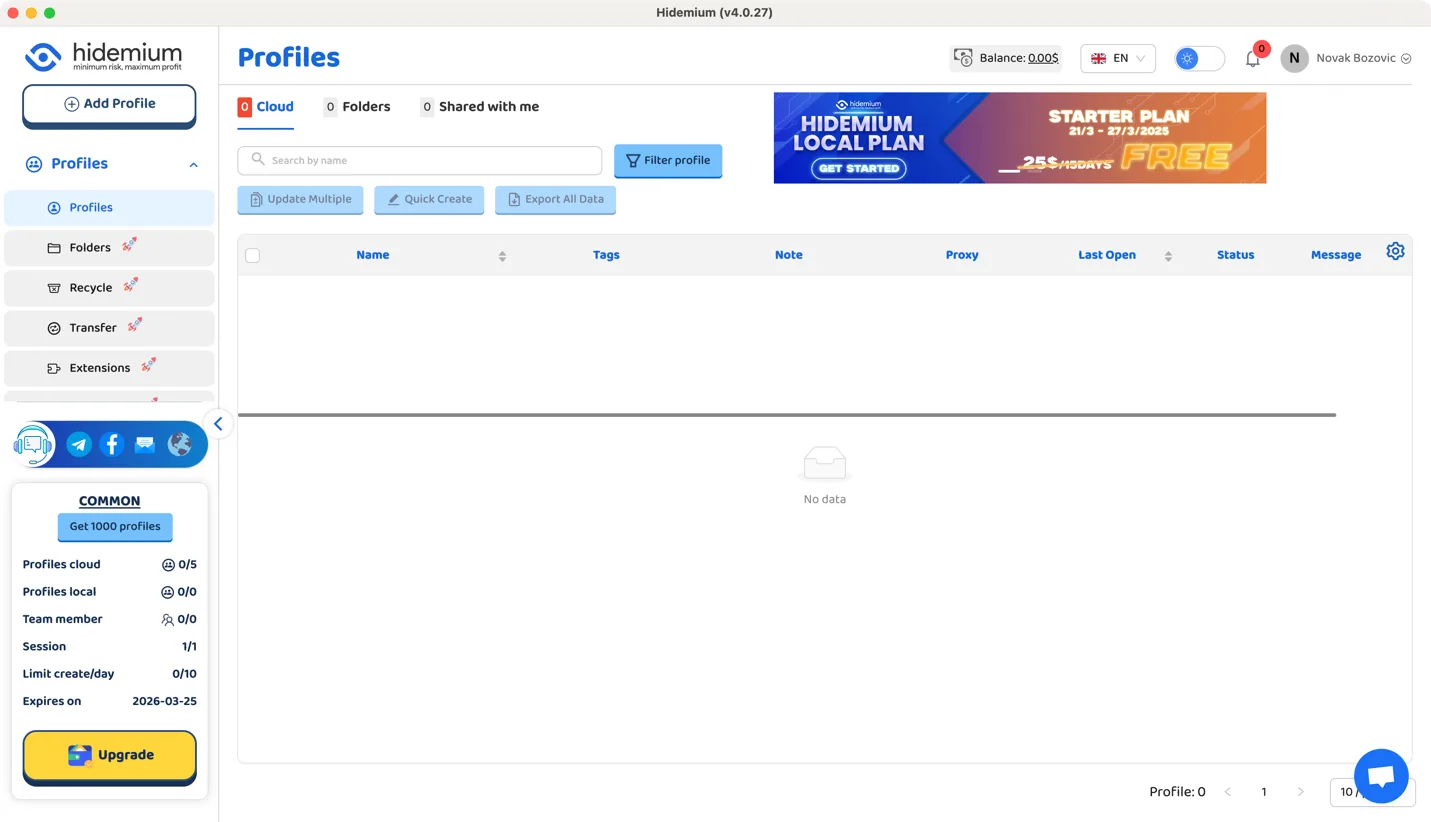Toggle the dark/light theme switch
Image resolution: width=1431 pixels, height=822 pixels.
point(1199,58)
